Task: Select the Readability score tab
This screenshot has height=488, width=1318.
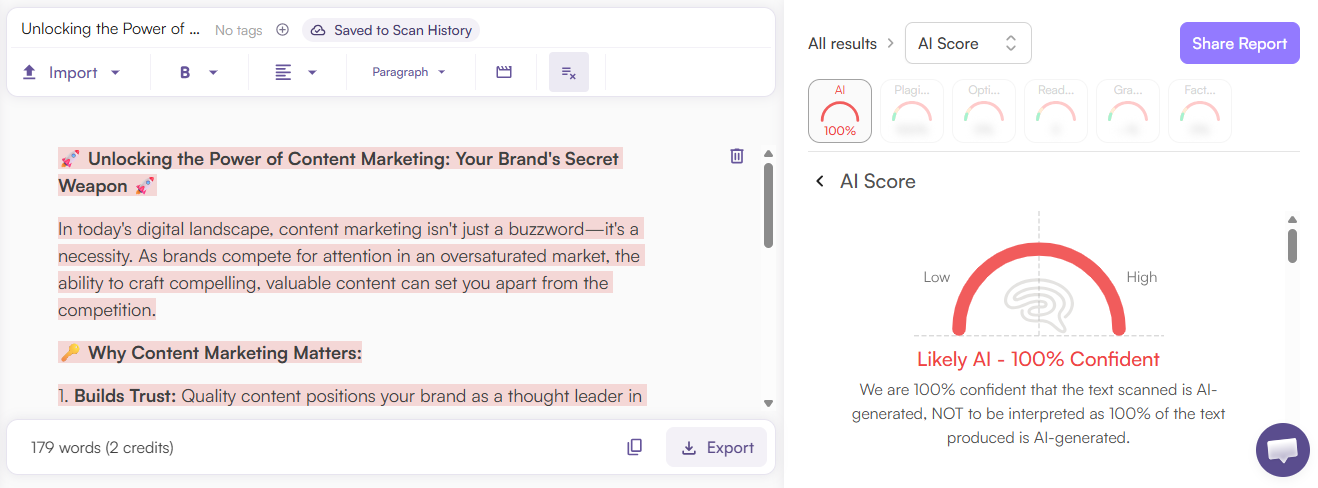Action: pos(1056,111)
